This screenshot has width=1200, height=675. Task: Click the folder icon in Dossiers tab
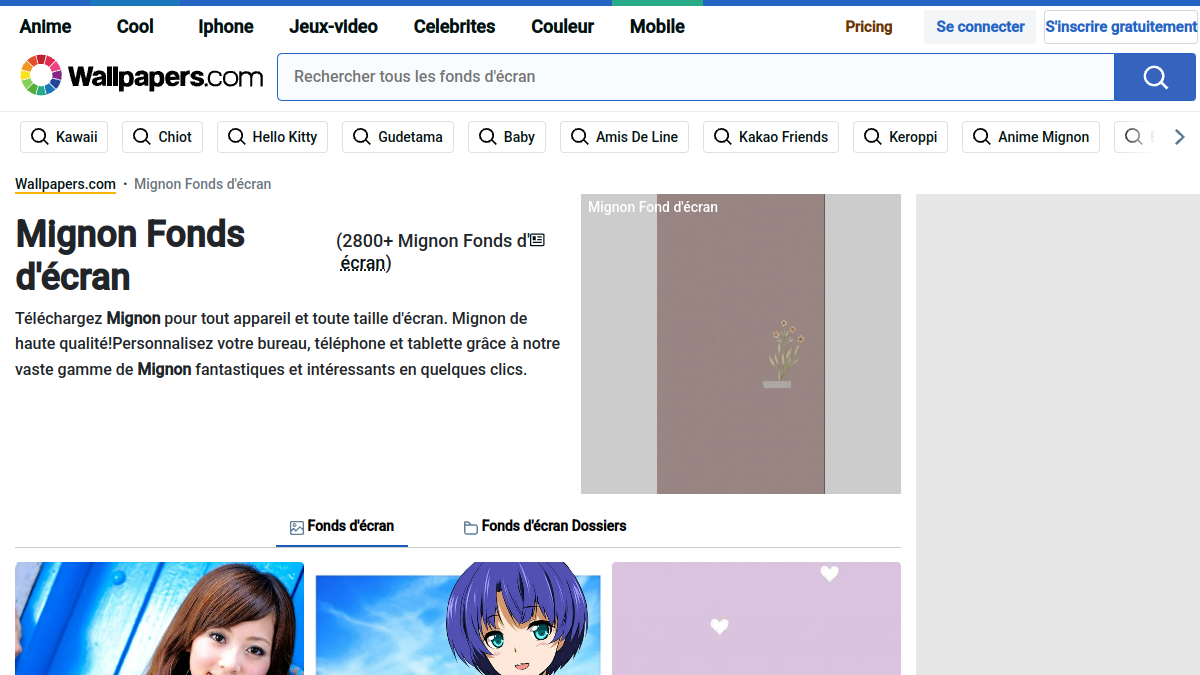coord(471,527)
